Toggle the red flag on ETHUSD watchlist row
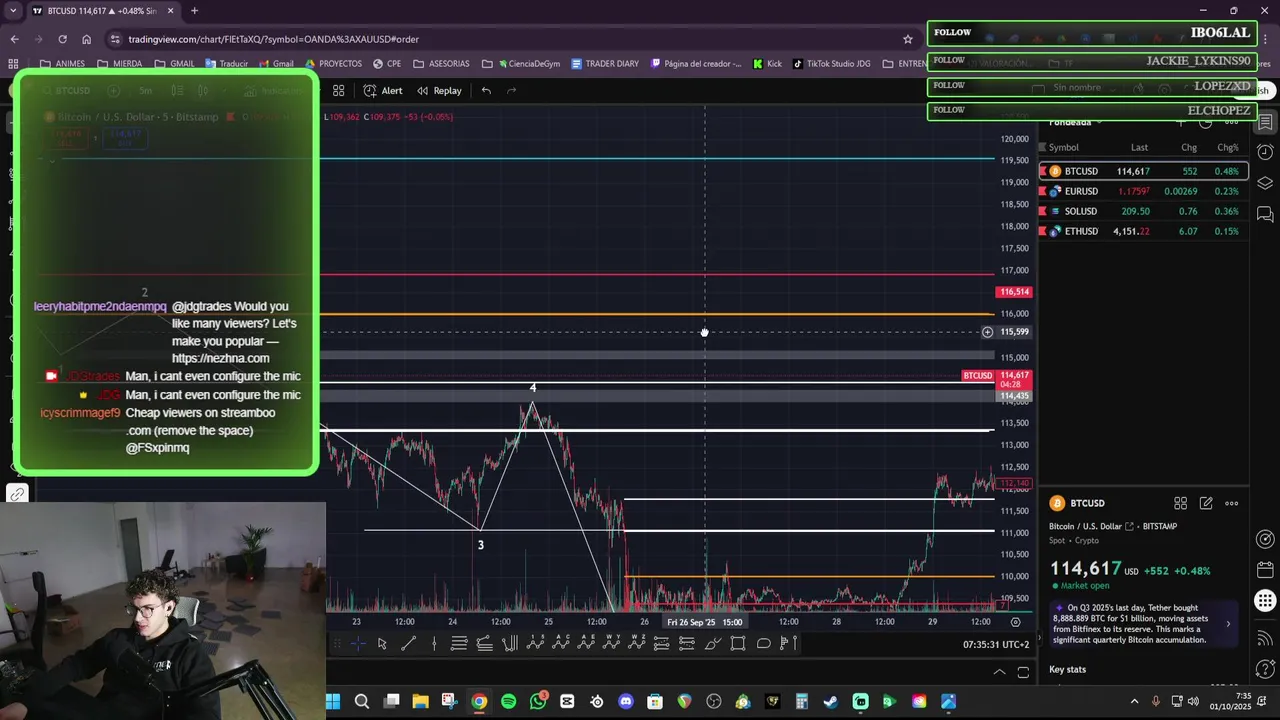This screenshot has width=1280, height=720. click(1043, 231)
